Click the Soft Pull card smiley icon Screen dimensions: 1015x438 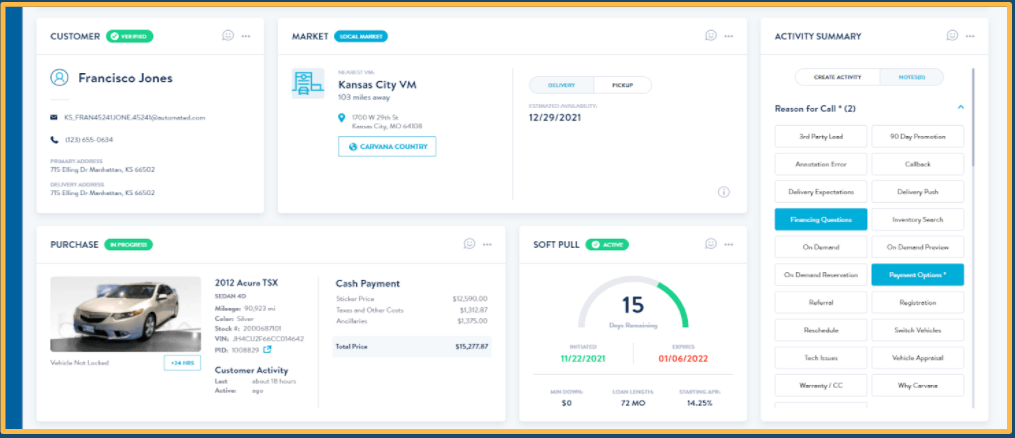point(711,244)
